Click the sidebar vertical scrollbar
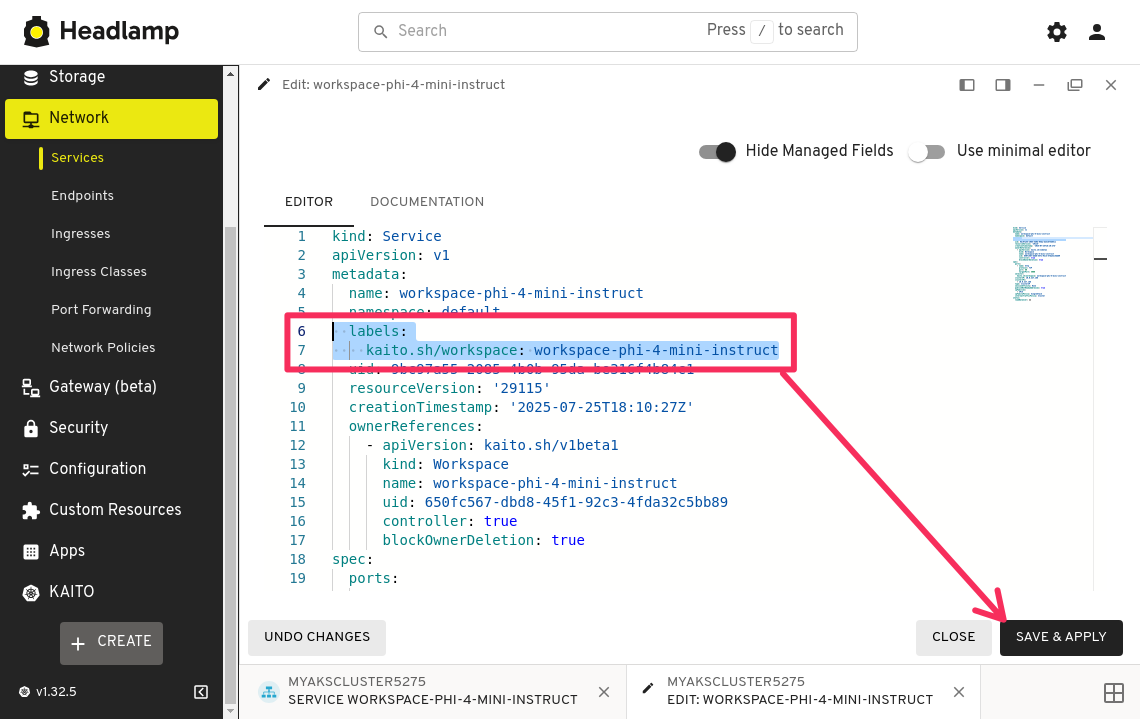Screen dimensions: 1140x719 click(x=231, y=400)
